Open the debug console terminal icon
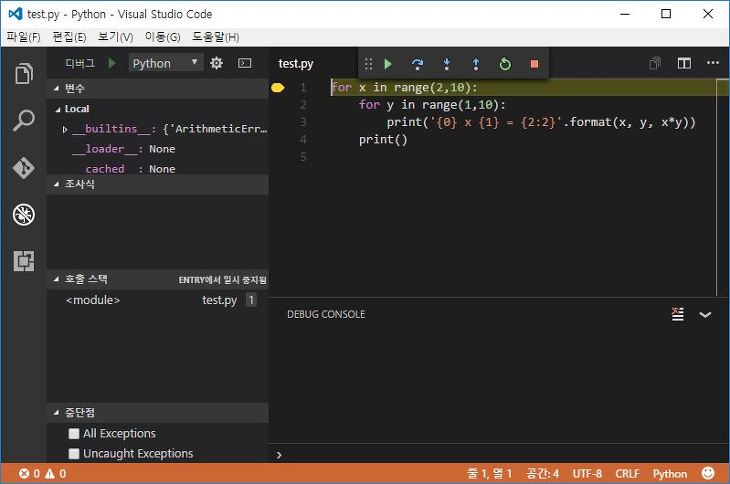The width and height of the screenshot is (730, 484). 244,63
